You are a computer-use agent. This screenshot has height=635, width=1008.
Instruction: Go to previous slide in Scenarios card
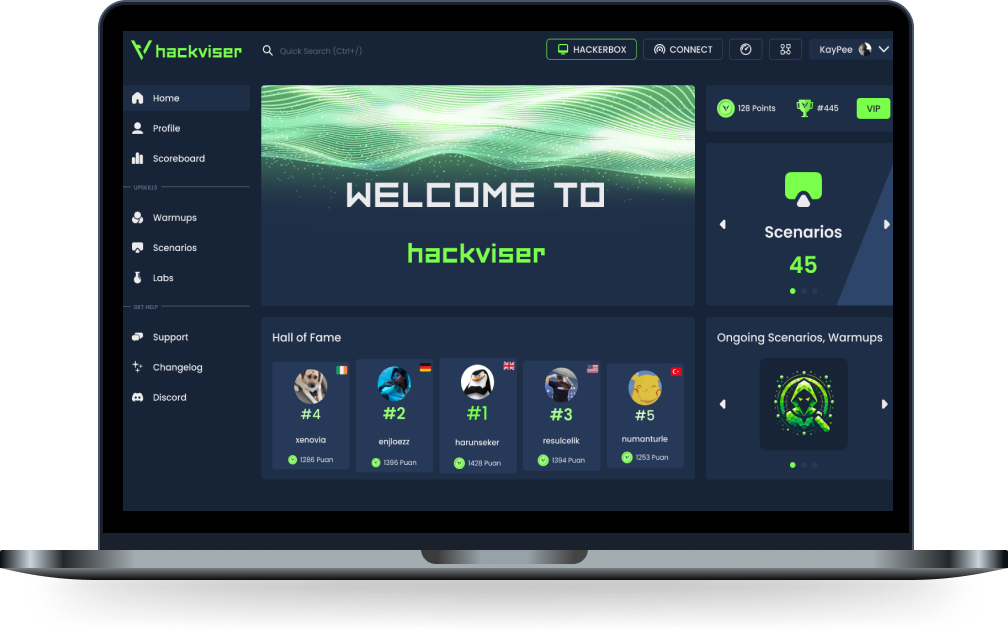point(723,224)
